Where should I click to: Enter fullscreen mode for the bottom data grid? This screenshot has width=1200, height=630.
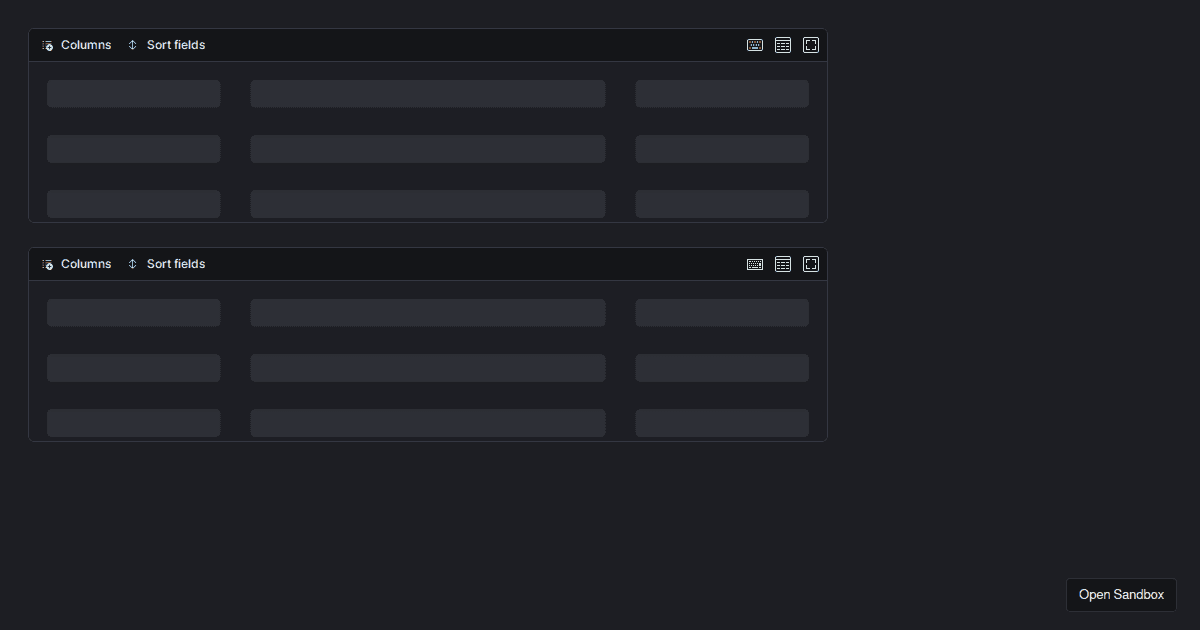810,263
